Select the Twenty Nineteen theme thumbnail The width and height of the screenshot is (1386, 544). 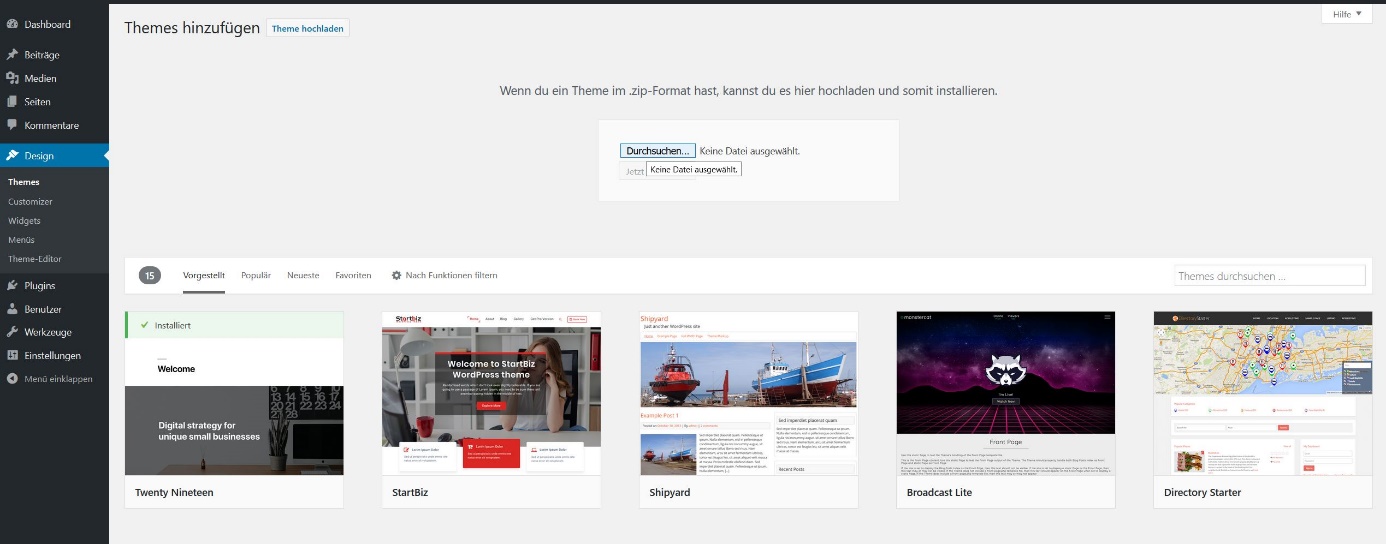(x=234, y=393)
